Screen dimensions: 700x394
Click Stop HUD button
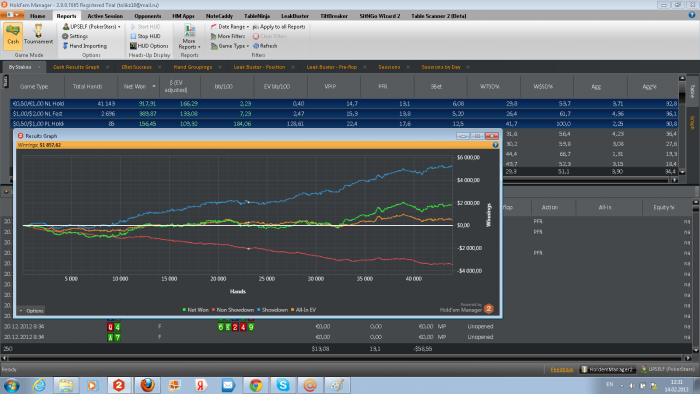[145, 36]
